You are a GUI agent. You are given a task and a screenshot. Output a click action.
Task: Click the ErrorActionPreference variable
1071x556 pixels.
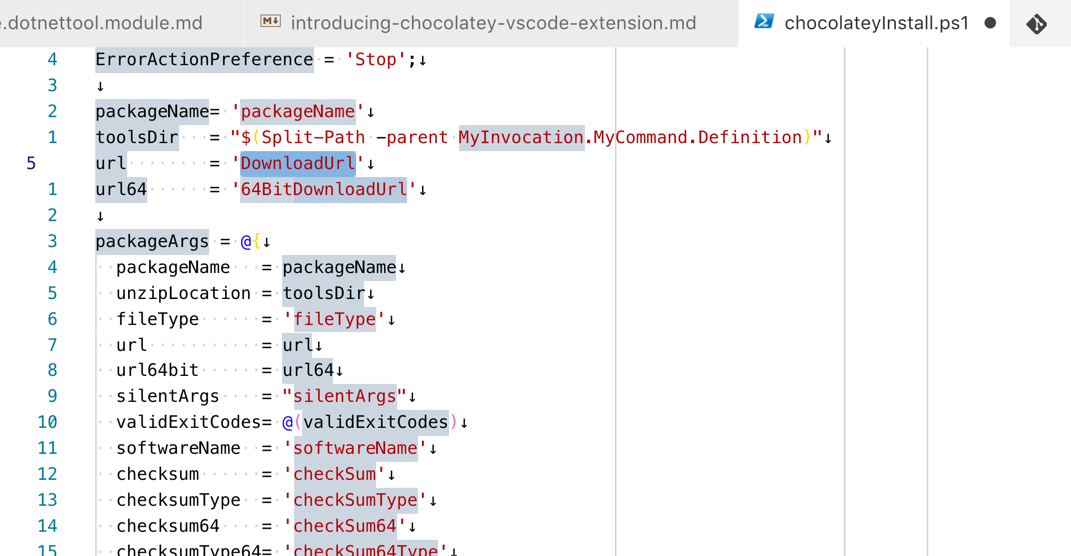204,59
